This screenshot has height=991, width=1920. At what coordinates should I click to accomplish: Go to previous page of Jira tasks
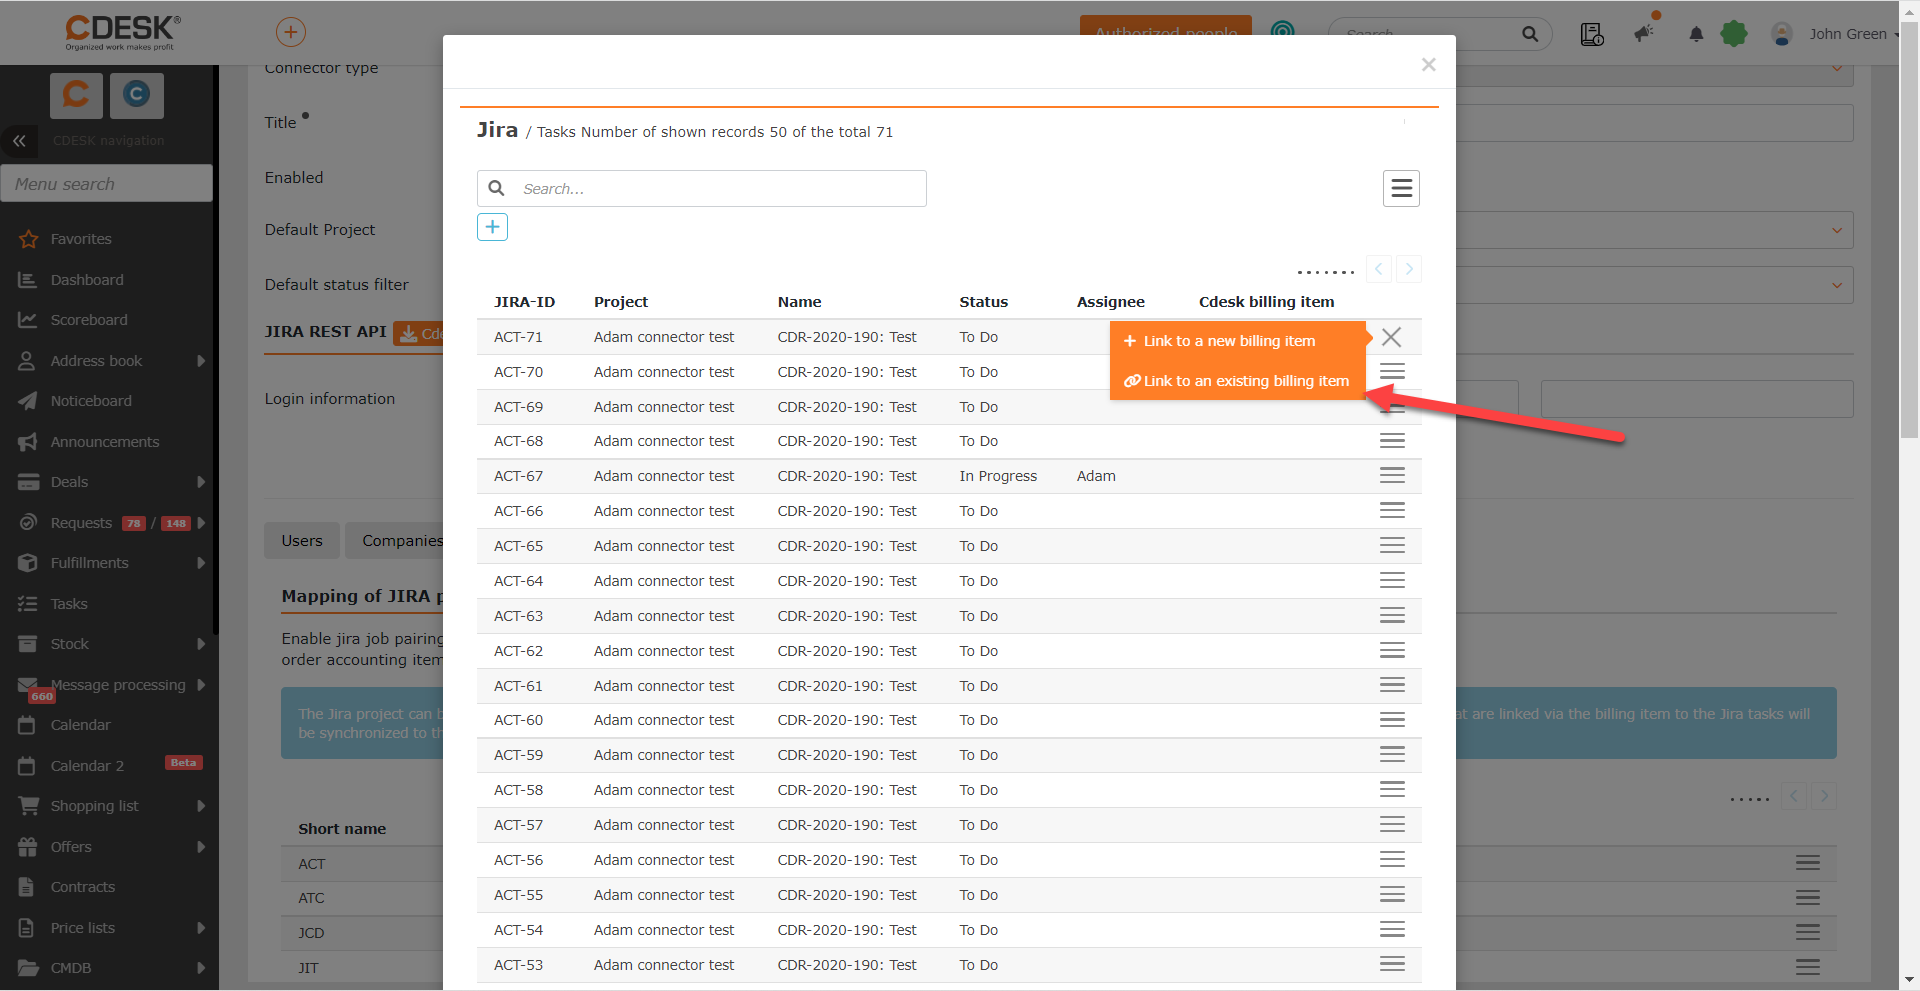(x=1379, y=269)
